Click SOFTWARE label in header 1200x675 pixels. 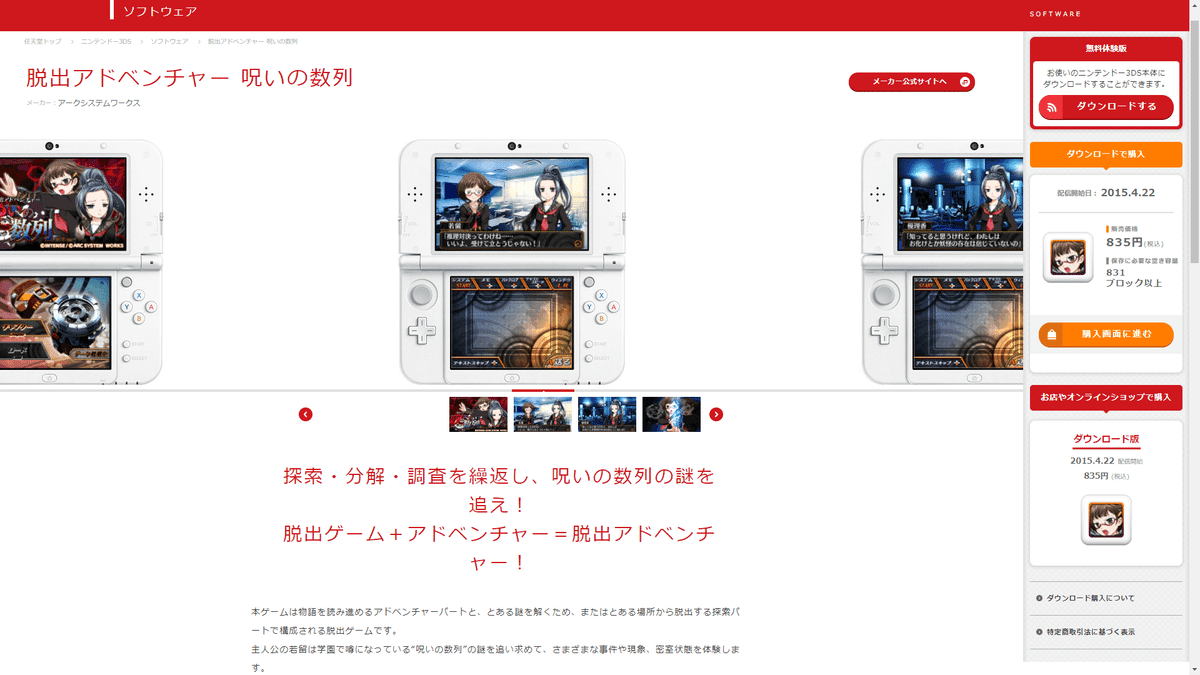(1055, 14)
